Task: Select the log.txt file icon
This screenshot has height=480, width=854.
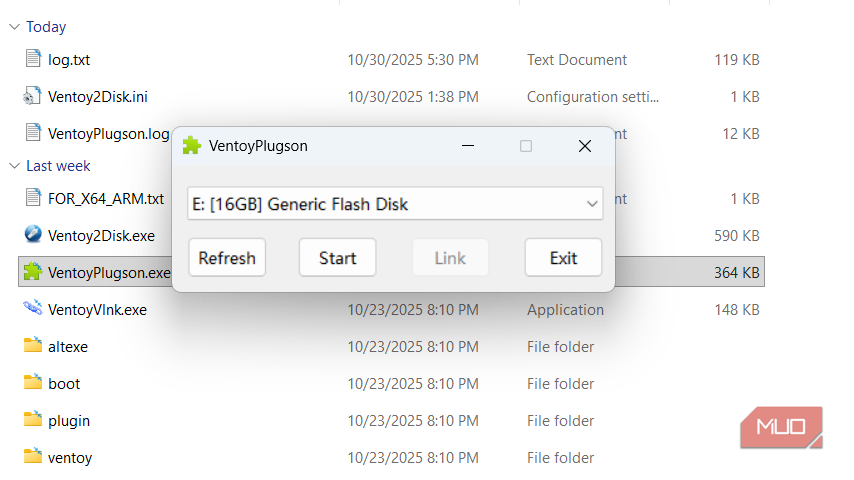Action: 33,58
